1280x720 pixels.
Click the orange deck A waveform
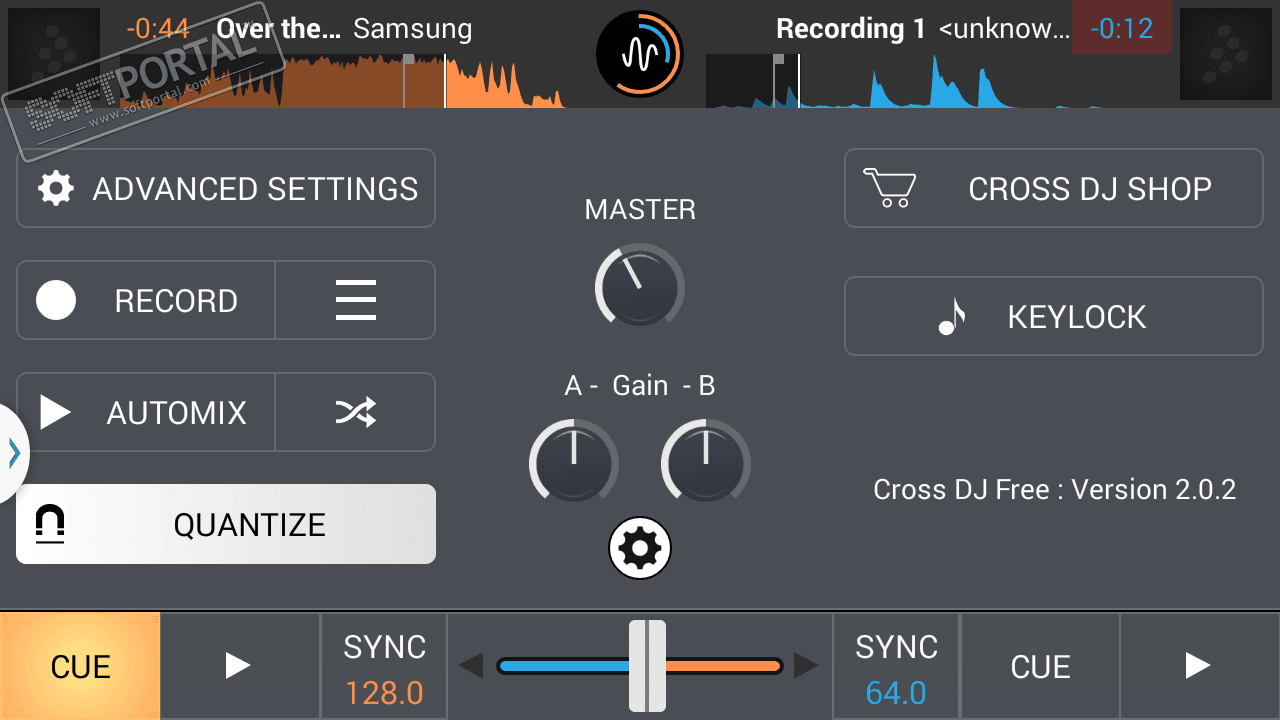(x=342, y=80)
